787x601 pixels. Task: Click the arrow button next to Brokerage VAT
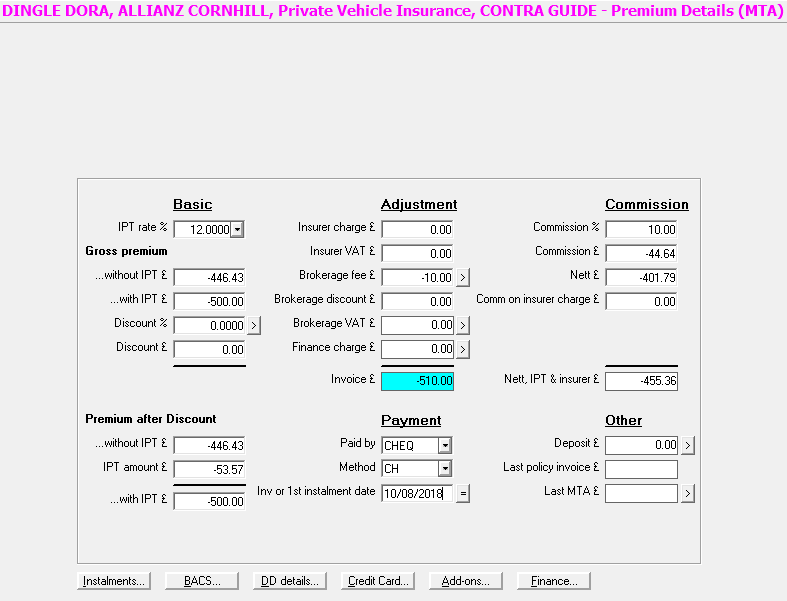[x=463, y=325]
